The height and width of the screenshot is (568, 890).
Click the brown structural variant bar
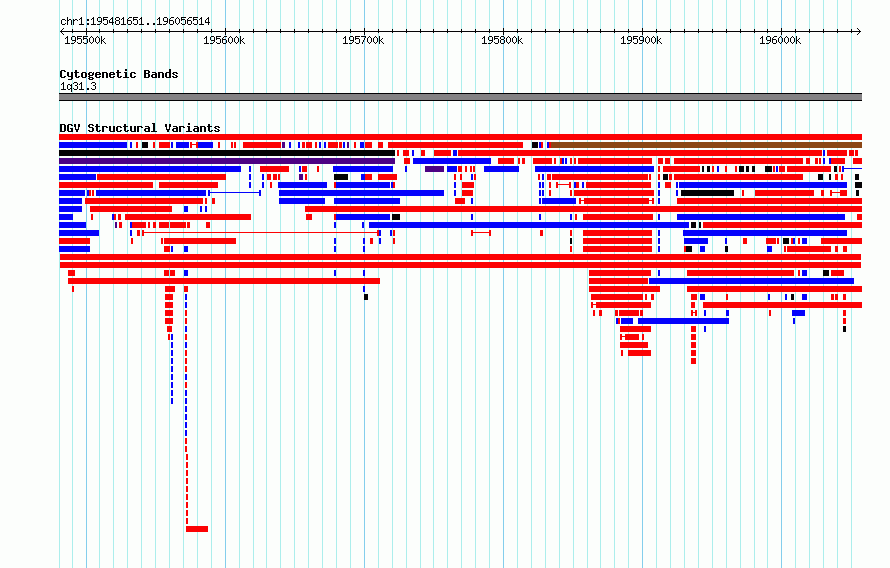706,145
